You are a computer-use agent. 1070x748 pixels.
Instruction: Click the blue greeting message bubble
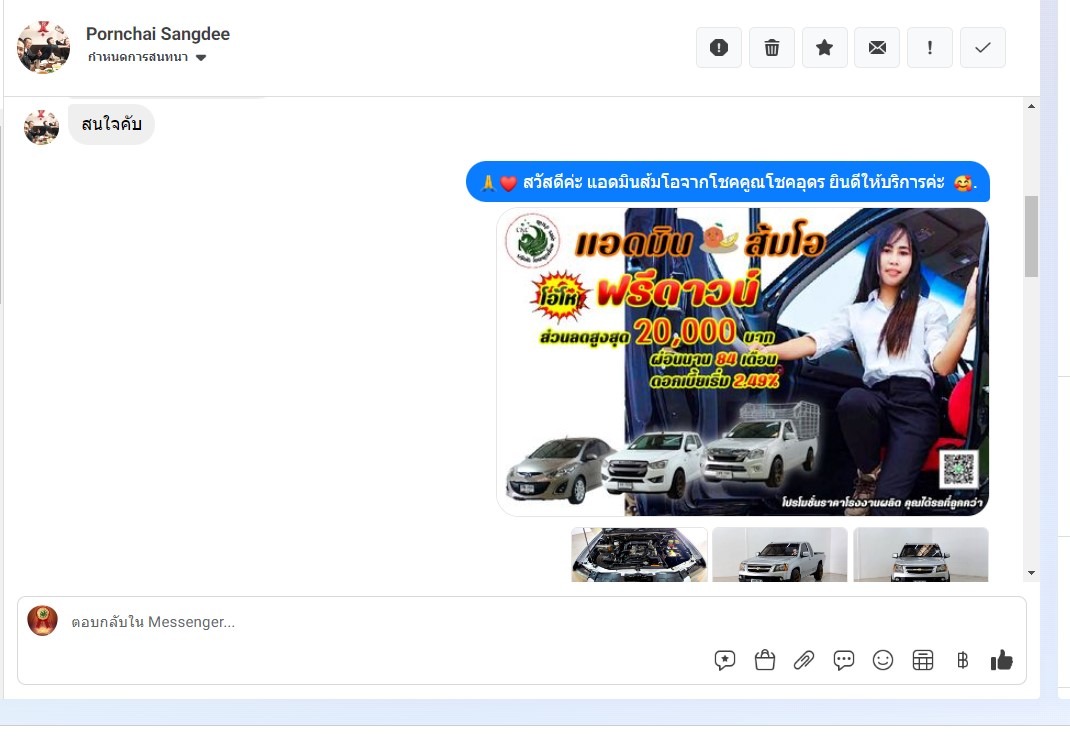pyautogui.click(x=727, y=182)
